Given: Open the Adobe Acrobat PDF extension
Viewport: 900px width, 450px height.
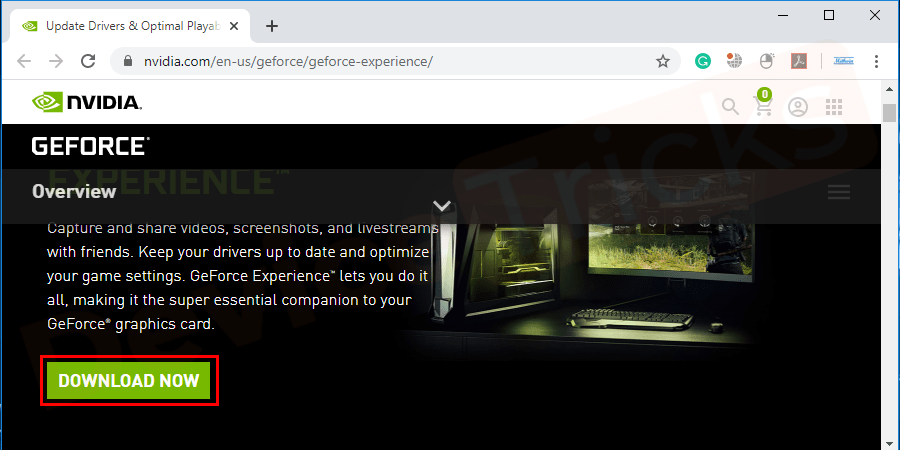Looking at the screenshot, I should click(x=799, y=61).
